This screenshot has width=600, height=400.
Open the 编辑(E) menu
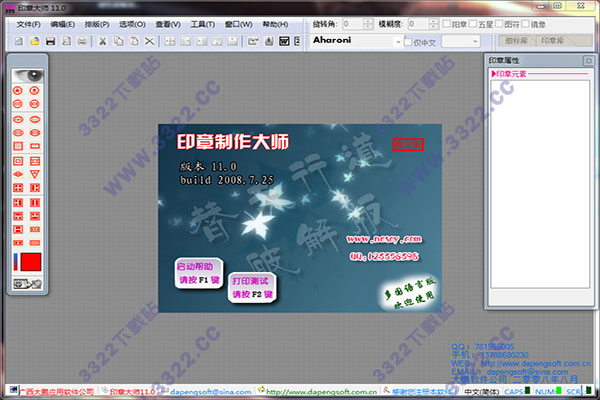point(63,24)
